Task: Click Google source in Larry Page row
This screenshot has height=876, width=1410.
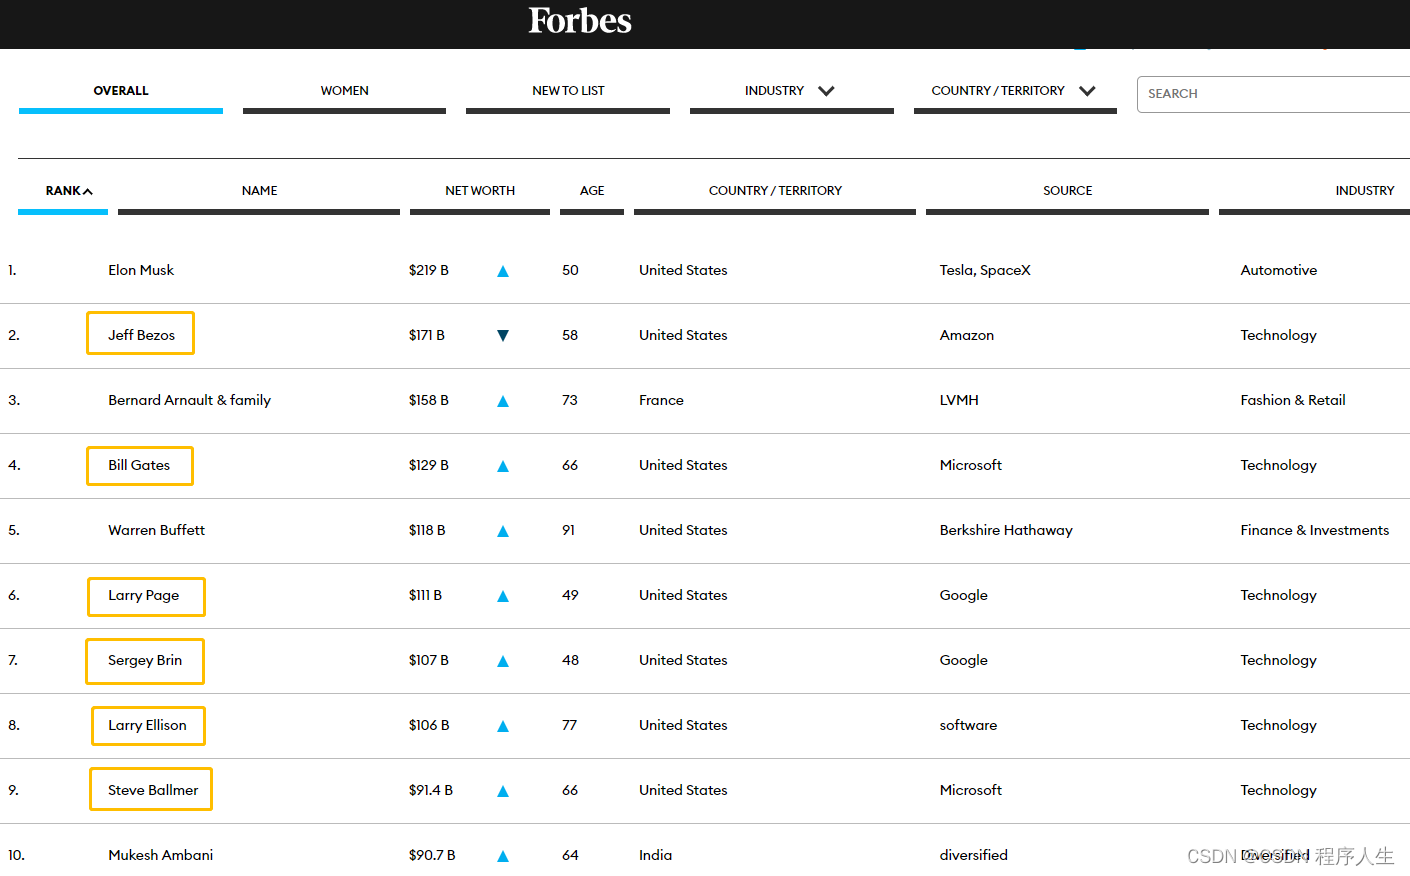Action: click(x=963, y=595)
